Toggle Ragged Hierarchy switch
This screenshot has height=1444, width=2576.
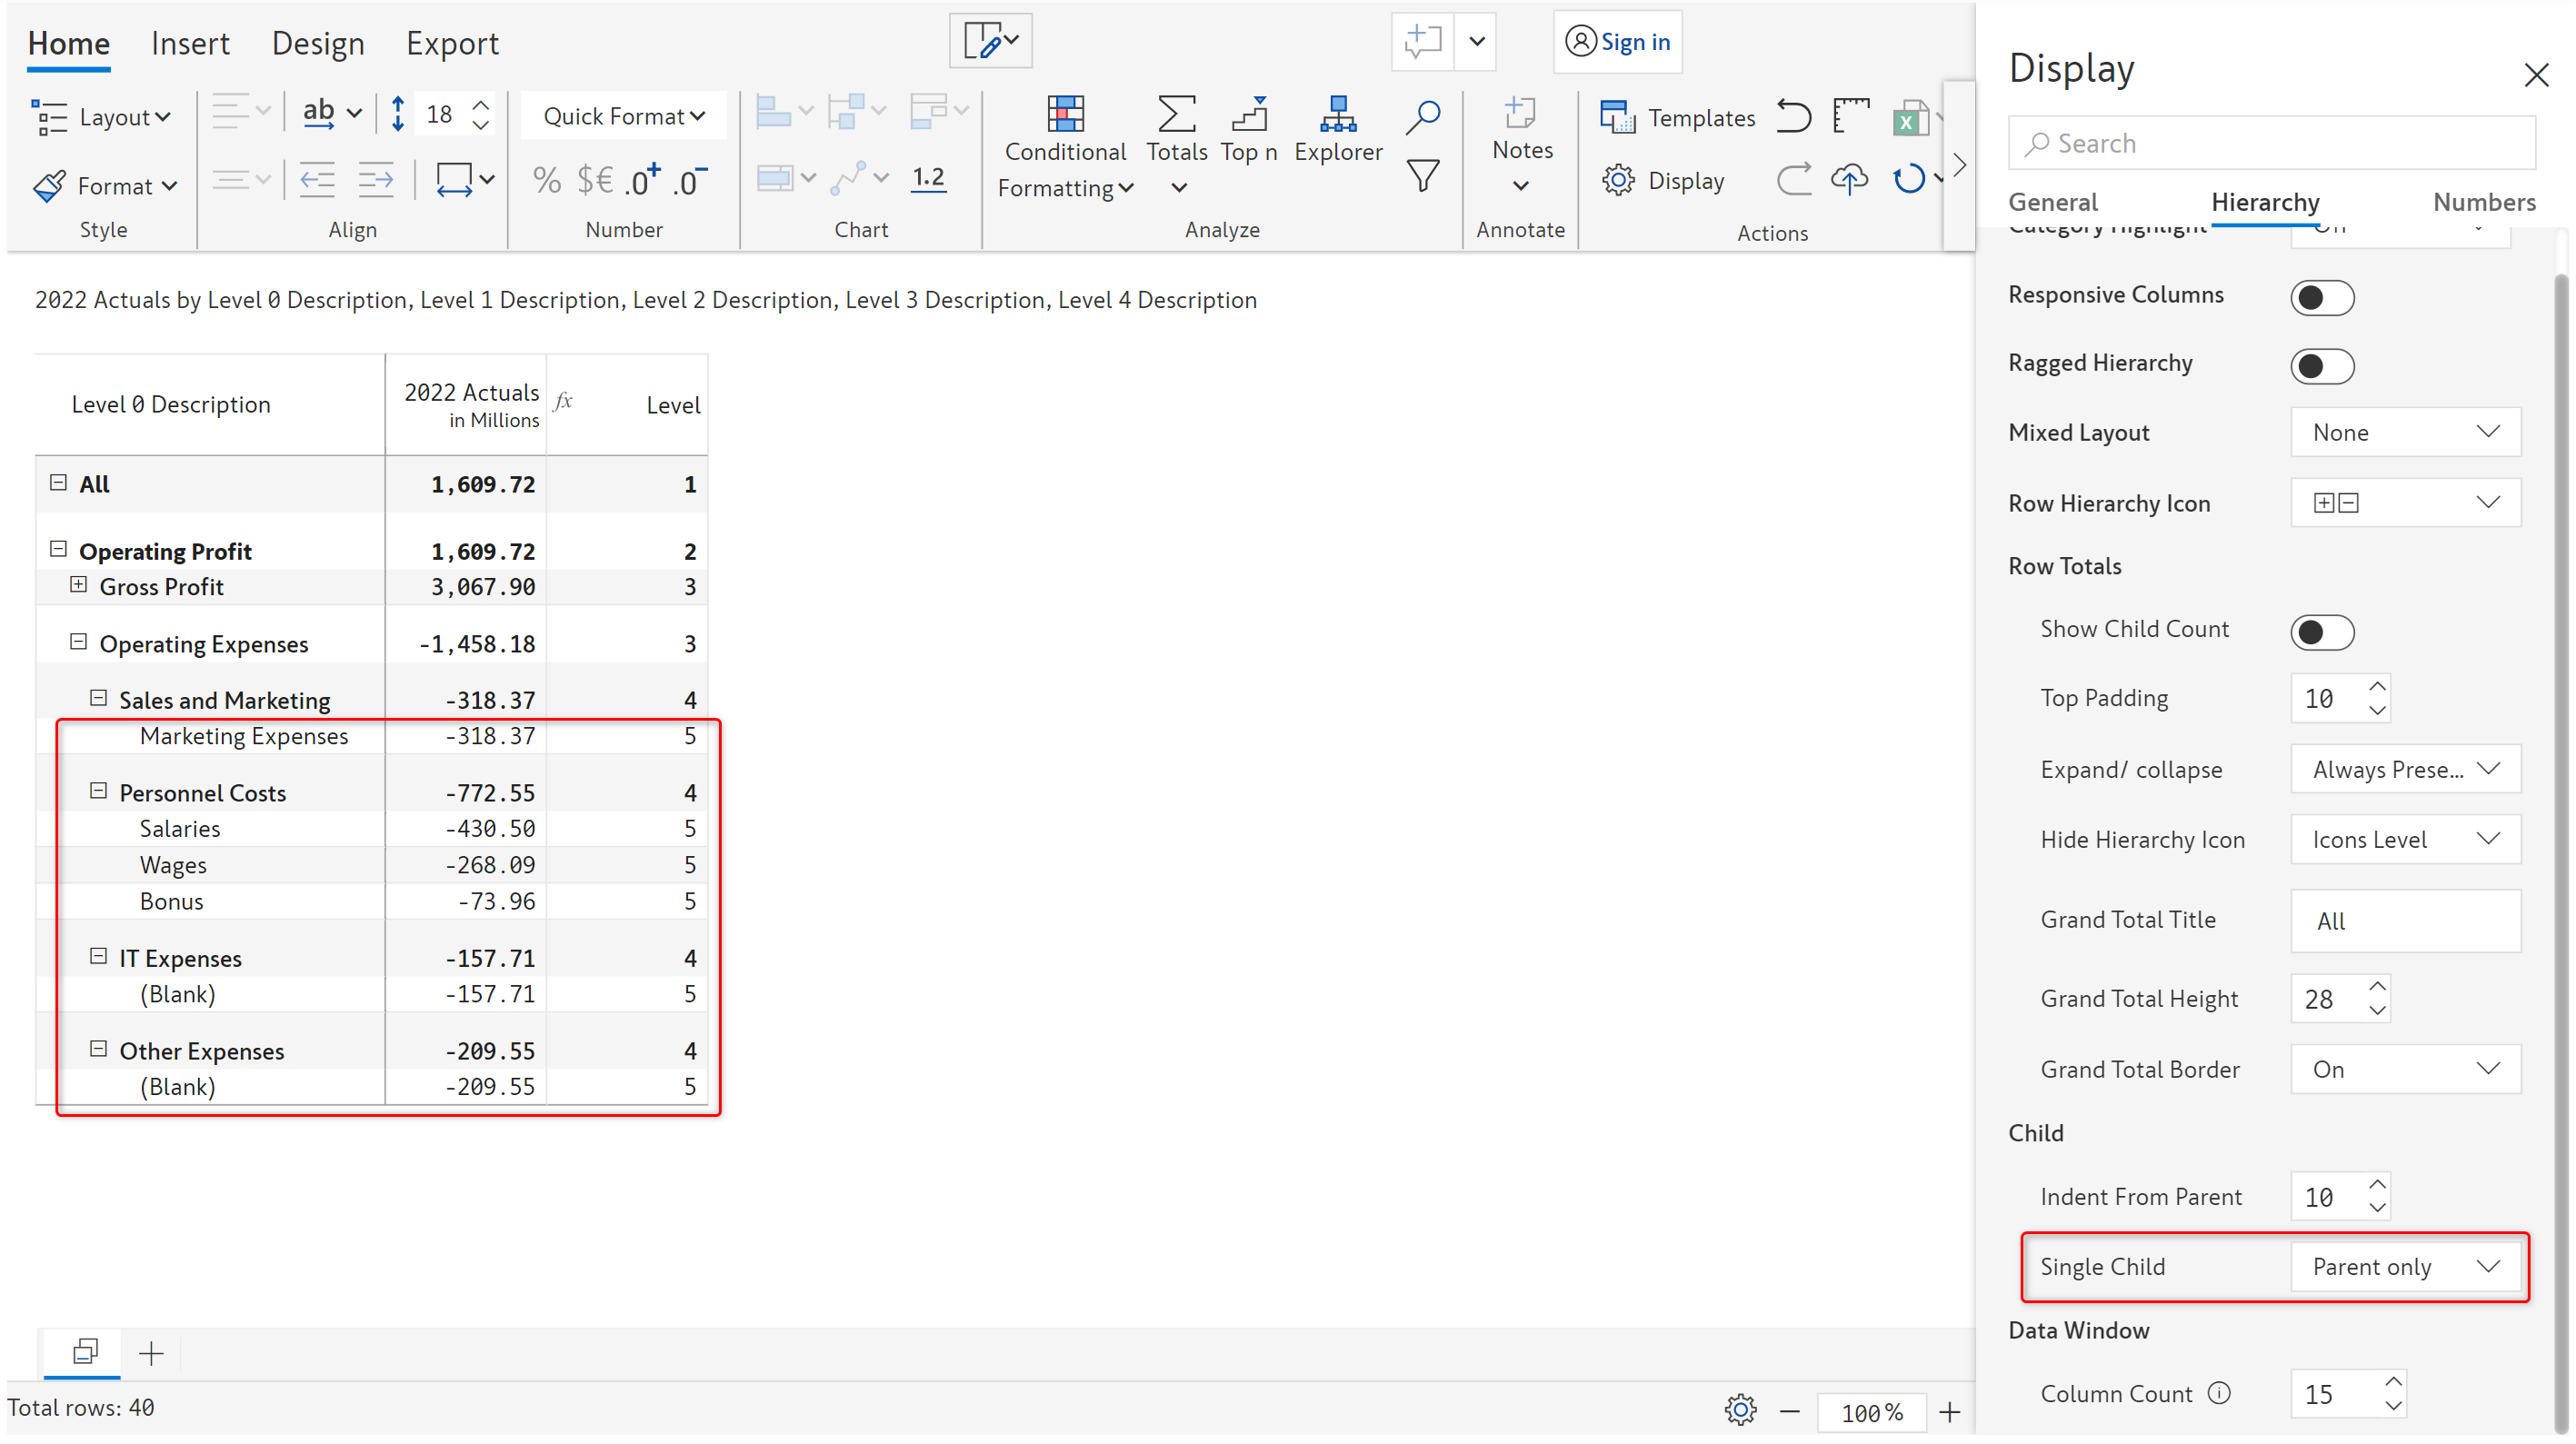tap(2321, 365)
